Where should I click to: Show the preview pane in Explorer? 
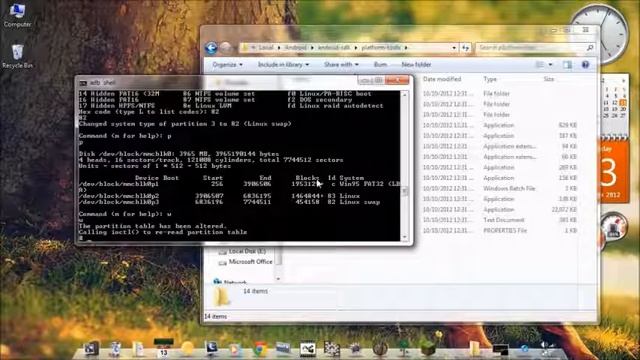pos(567,64)
